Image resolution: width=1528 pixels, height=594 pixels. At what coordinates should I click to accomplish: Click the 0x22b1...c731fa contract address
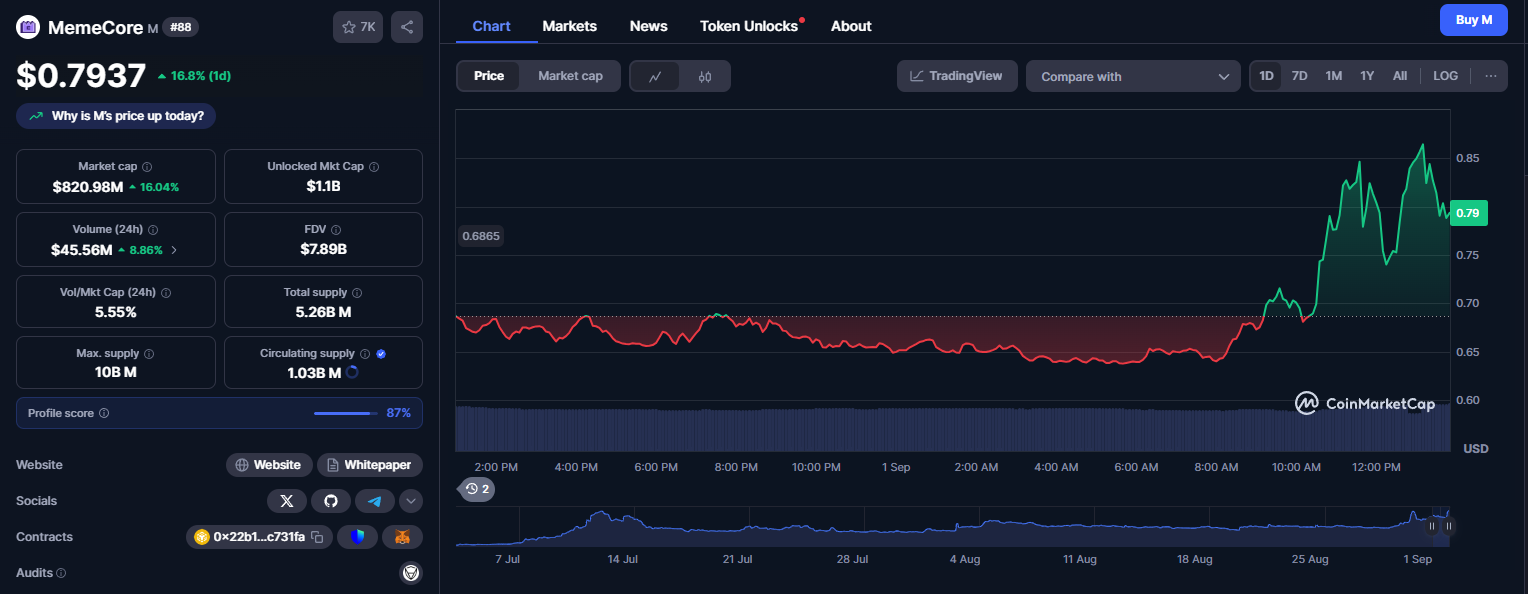point(258,537)
